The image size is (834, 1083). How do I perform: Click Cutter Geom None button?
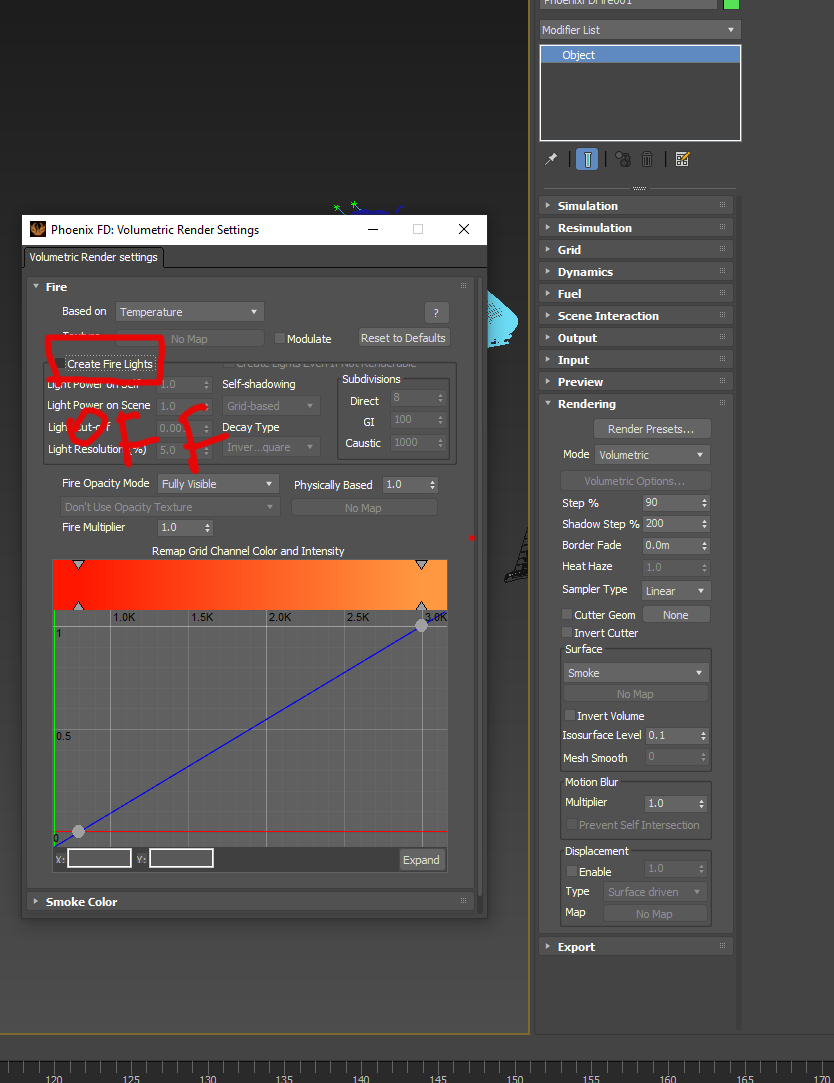pos(676,615)
